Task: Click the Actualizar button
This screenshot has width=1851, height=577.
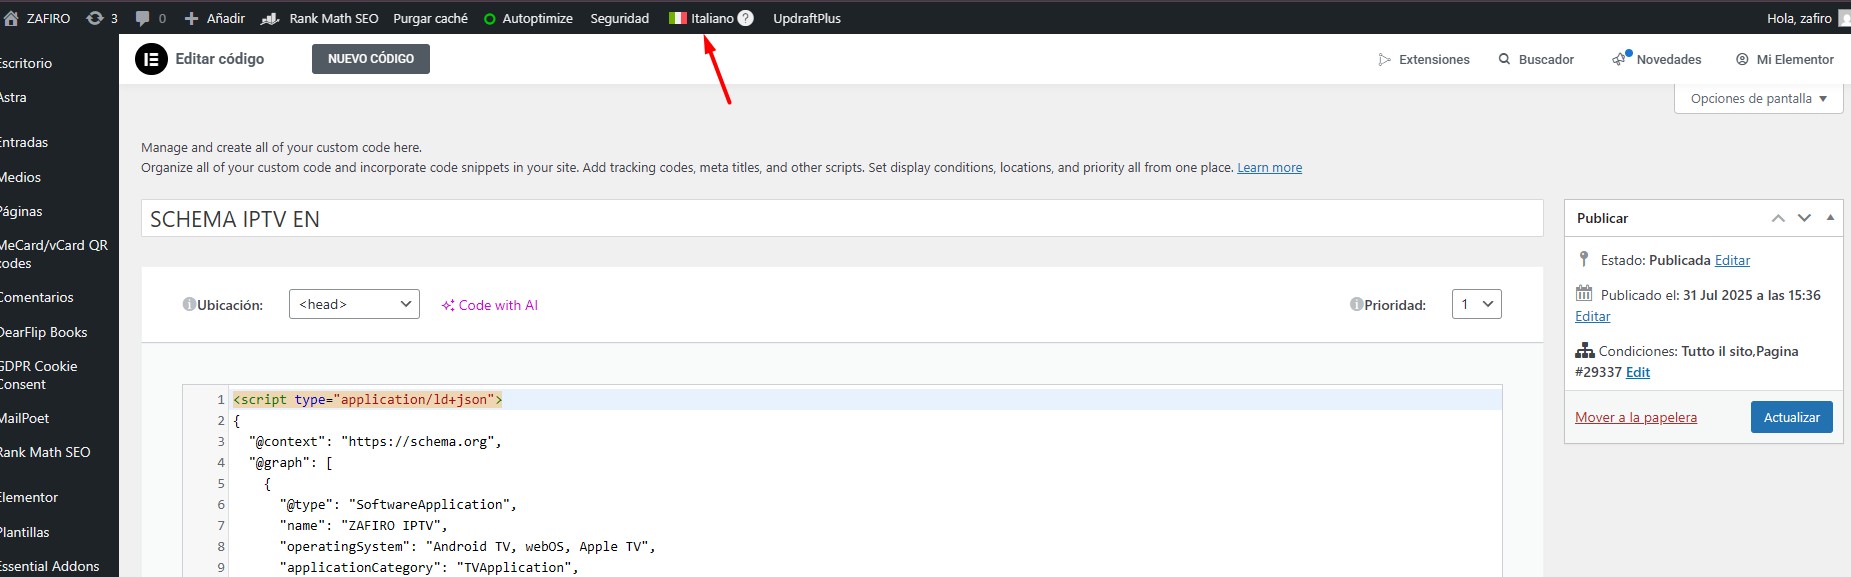Action: (1791, 417)
